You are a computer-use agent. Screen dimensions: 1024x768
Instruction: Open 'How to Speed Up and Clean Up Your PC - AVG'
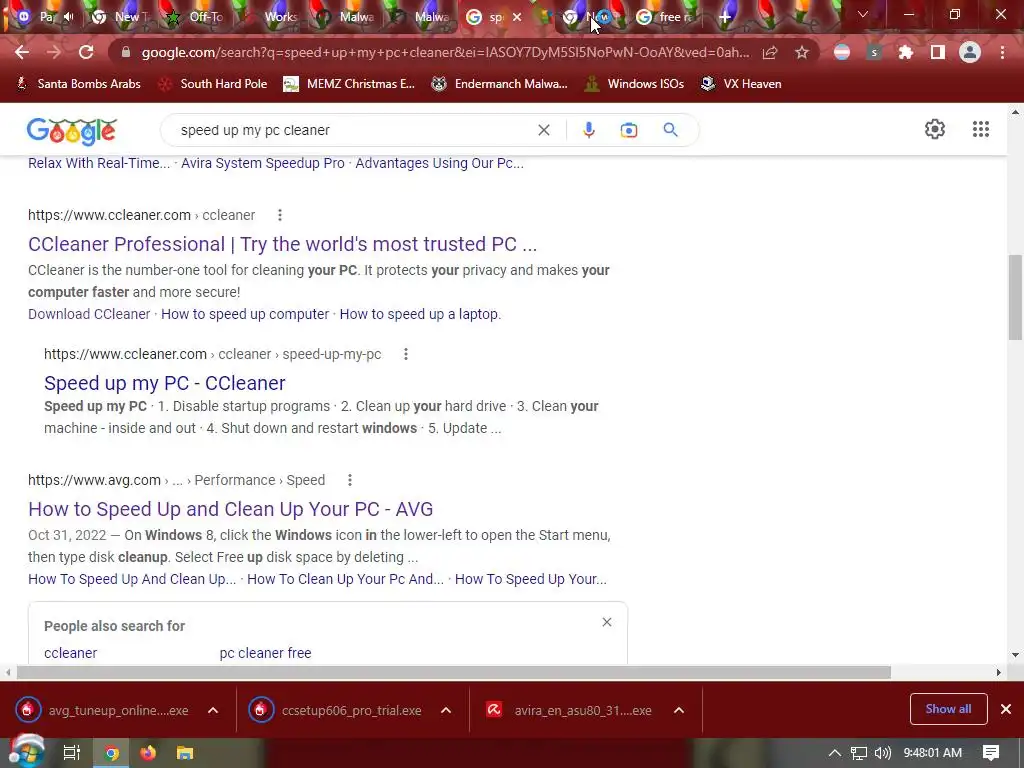231,509
